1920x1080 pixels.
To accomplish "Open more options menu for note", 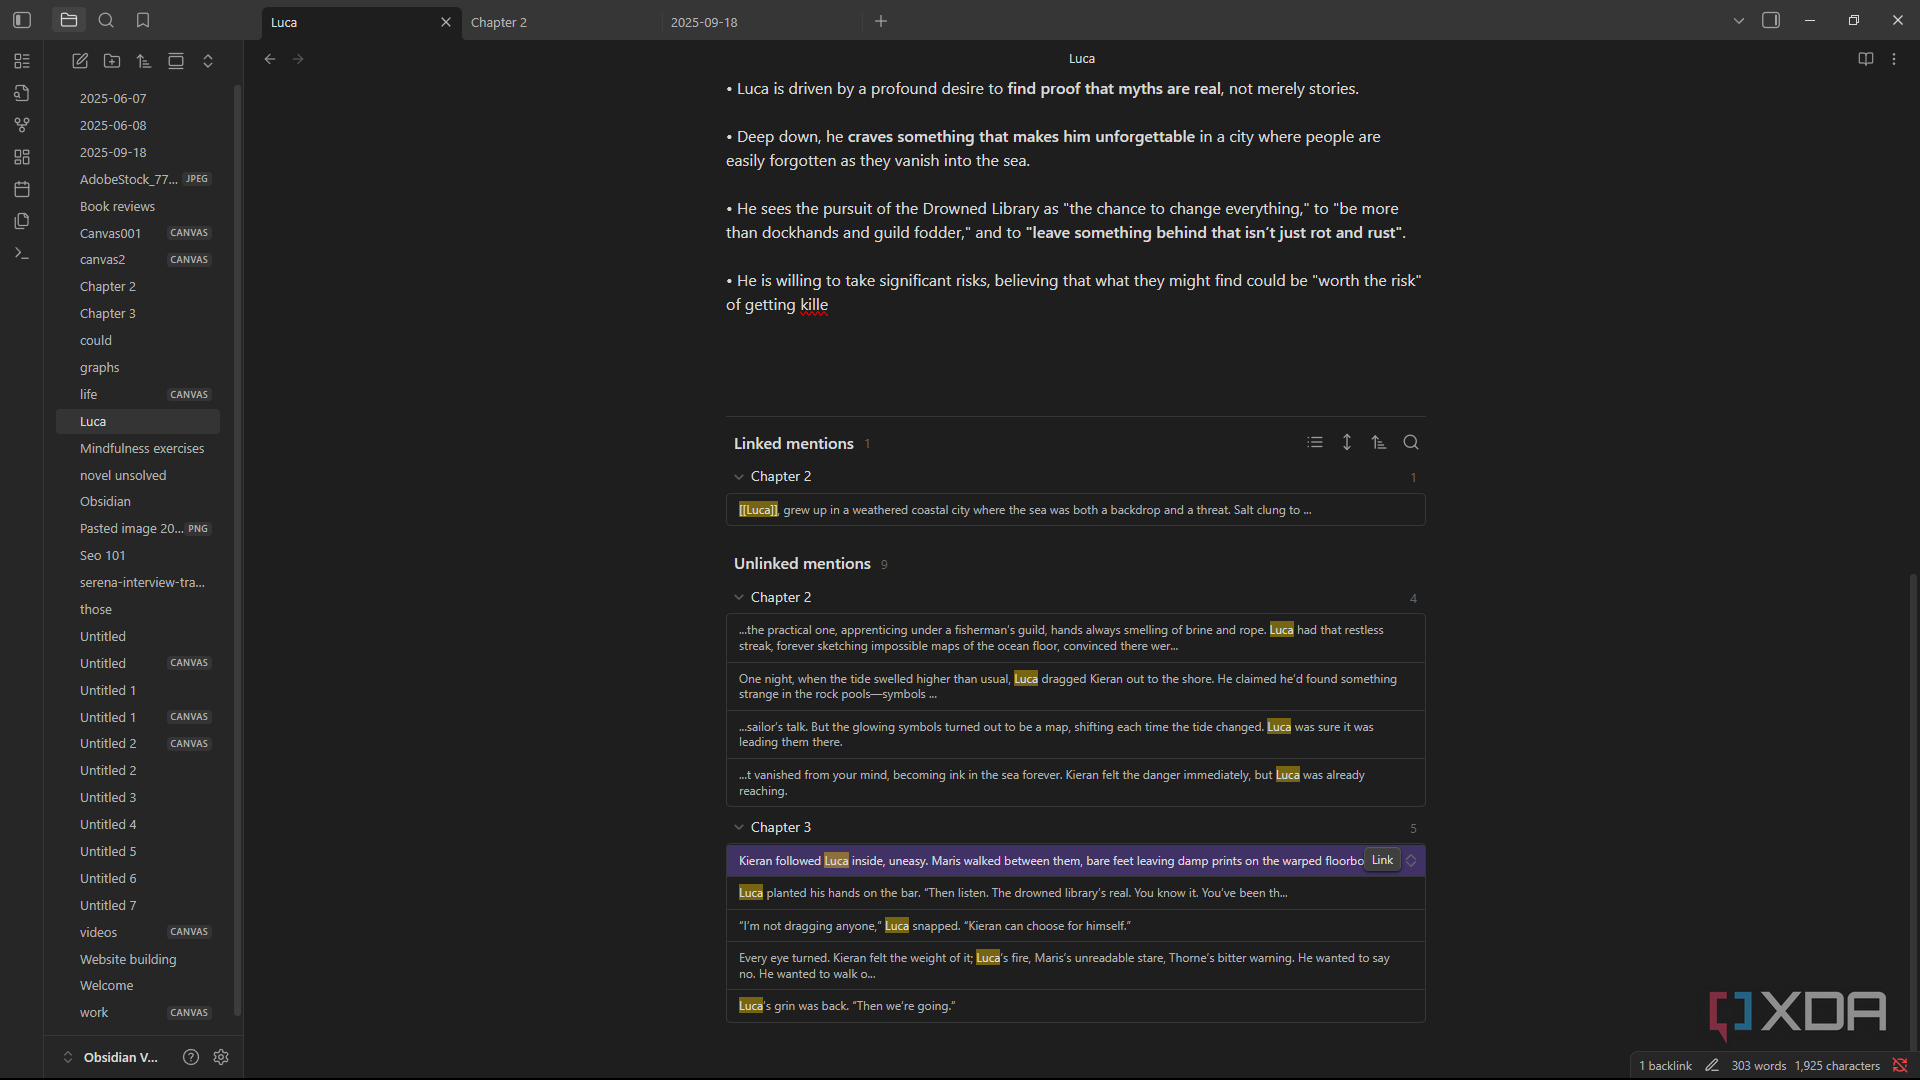I will tap(1894, 59).
